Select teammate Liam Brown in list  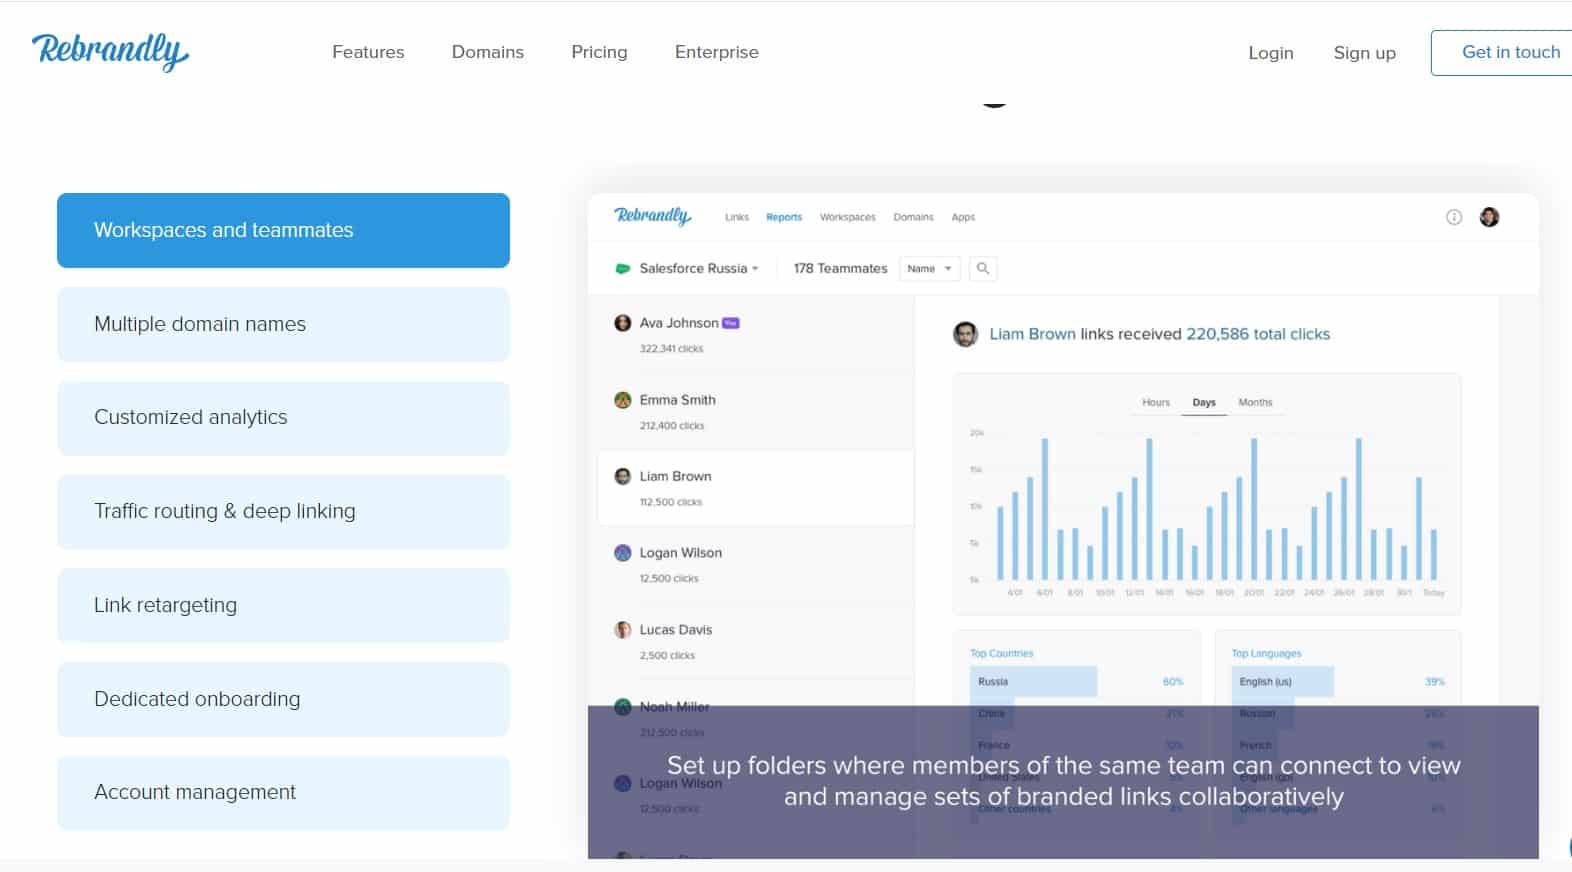(756, 488)
